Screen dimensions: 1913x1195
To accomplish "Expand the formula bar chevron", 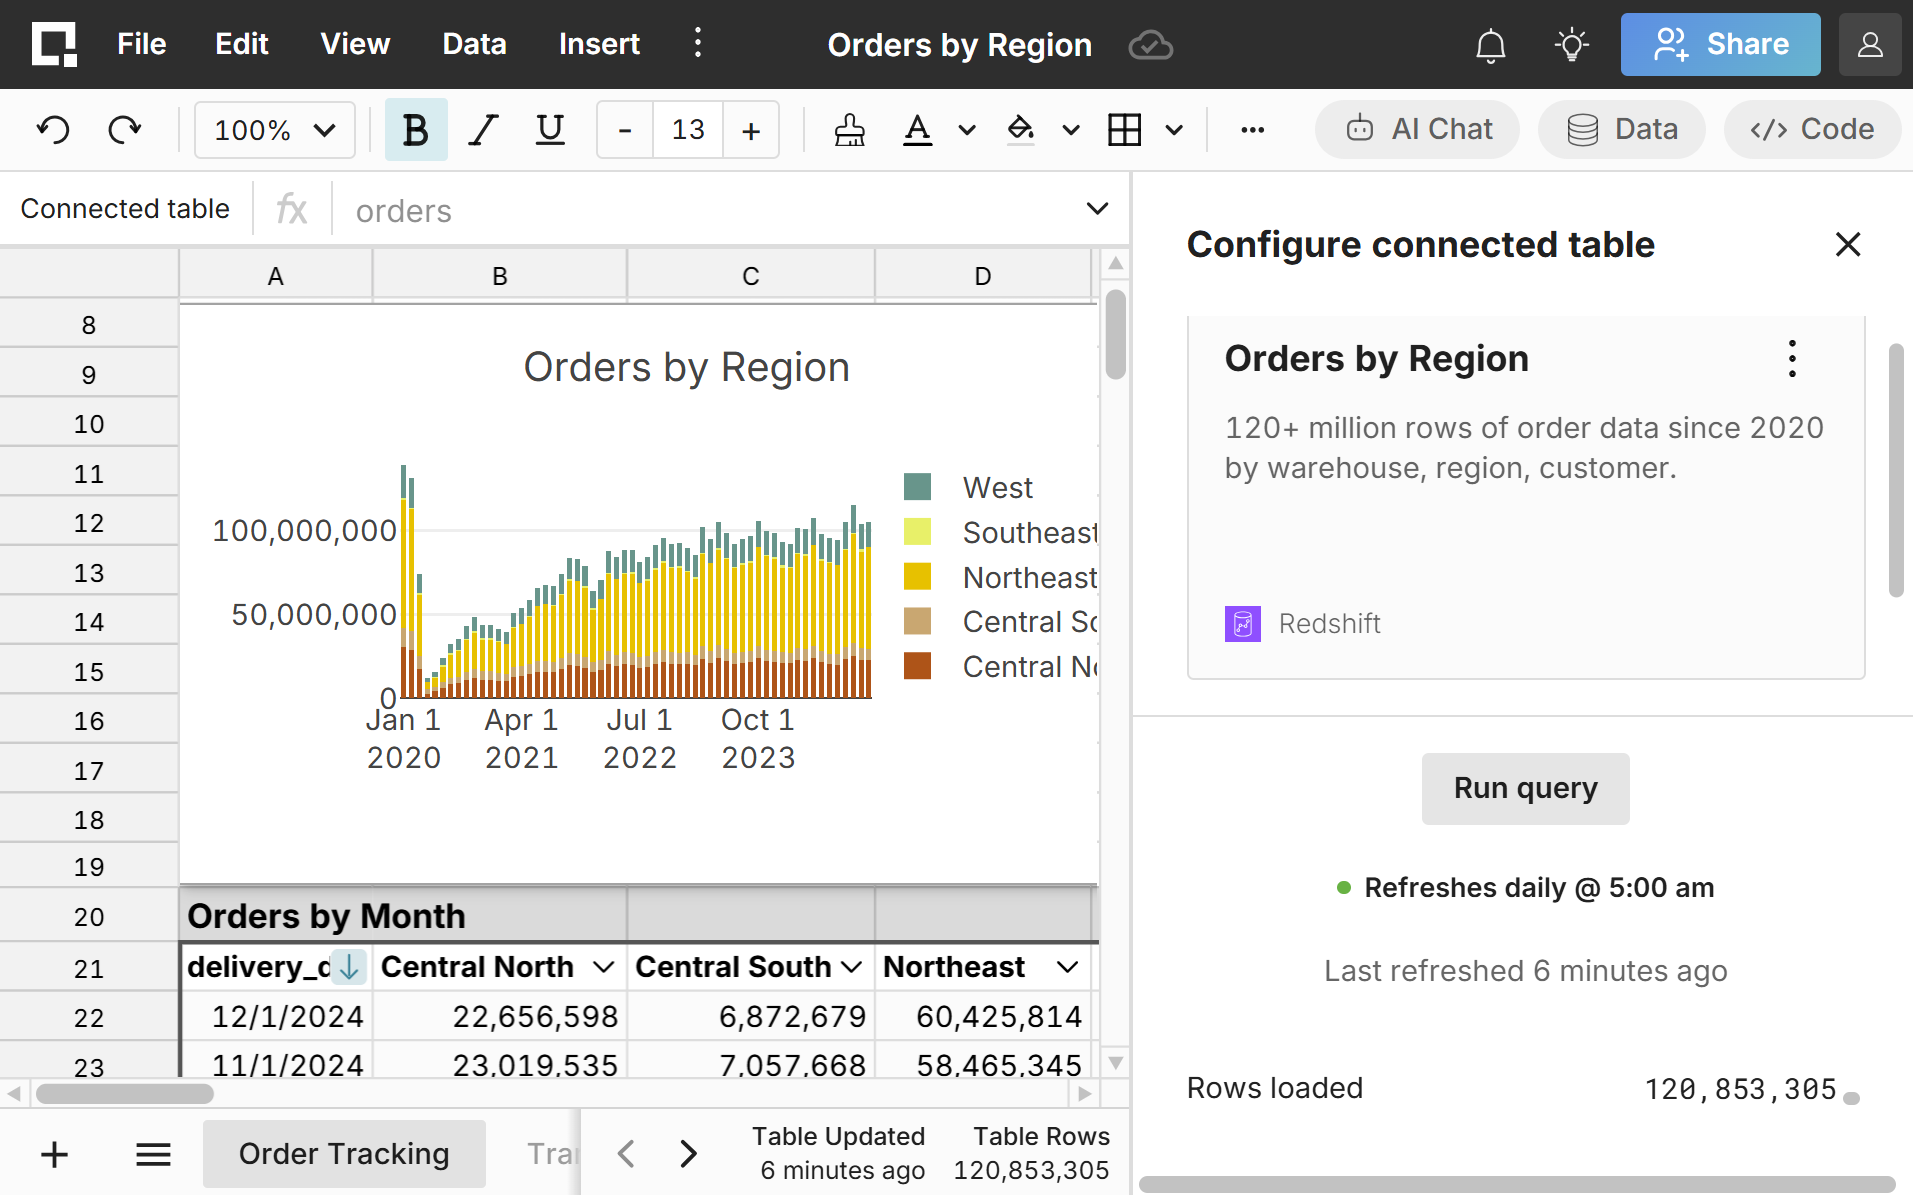I will click(x=1097, y=209).
